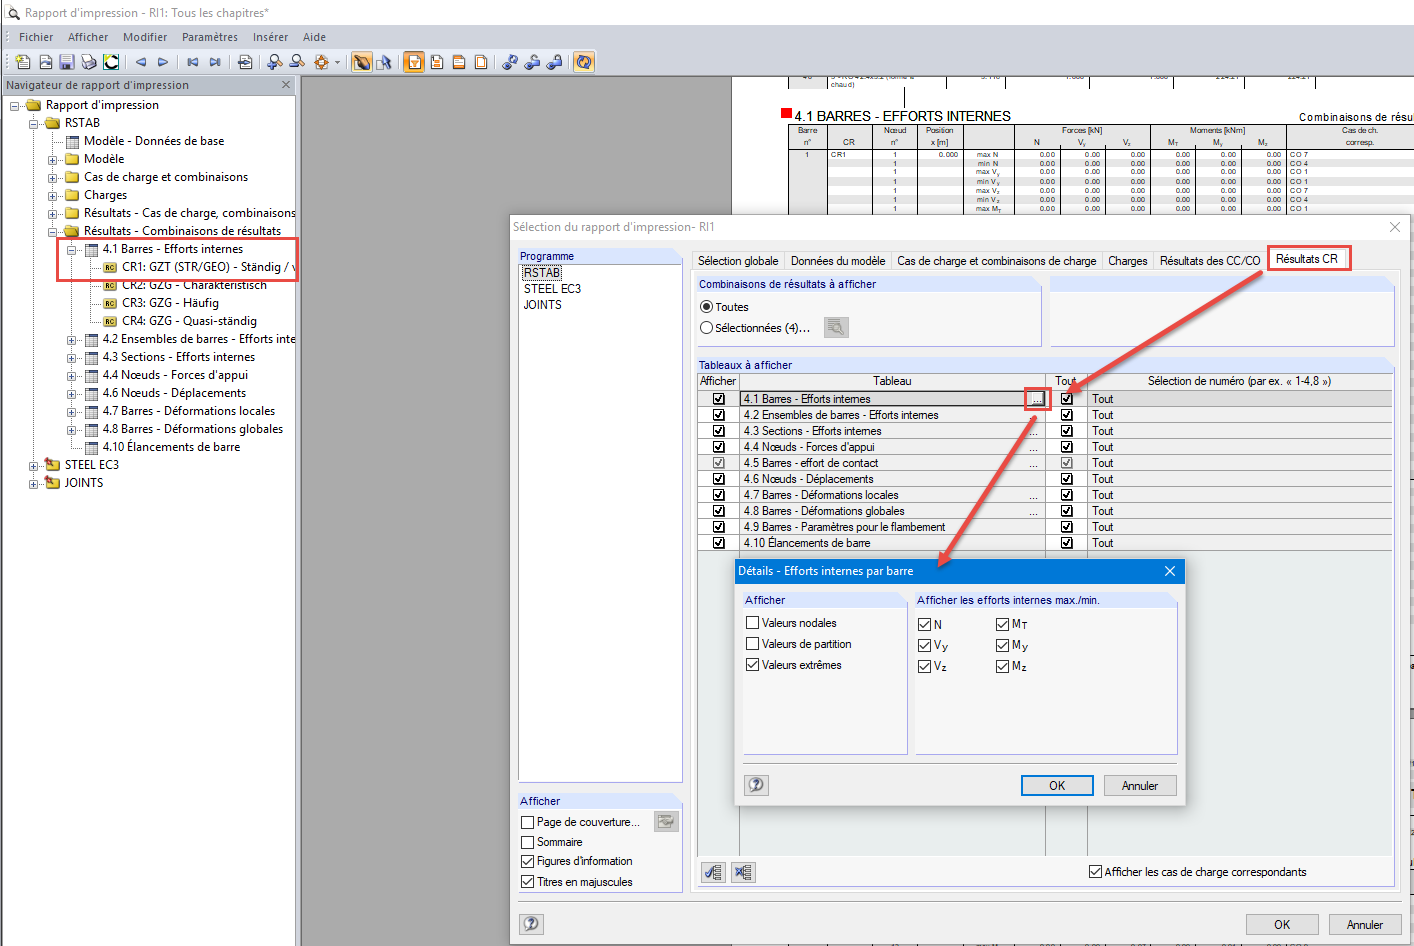Click the check-all tables icon
The image size is (1414, 946).
pos(713,872)
